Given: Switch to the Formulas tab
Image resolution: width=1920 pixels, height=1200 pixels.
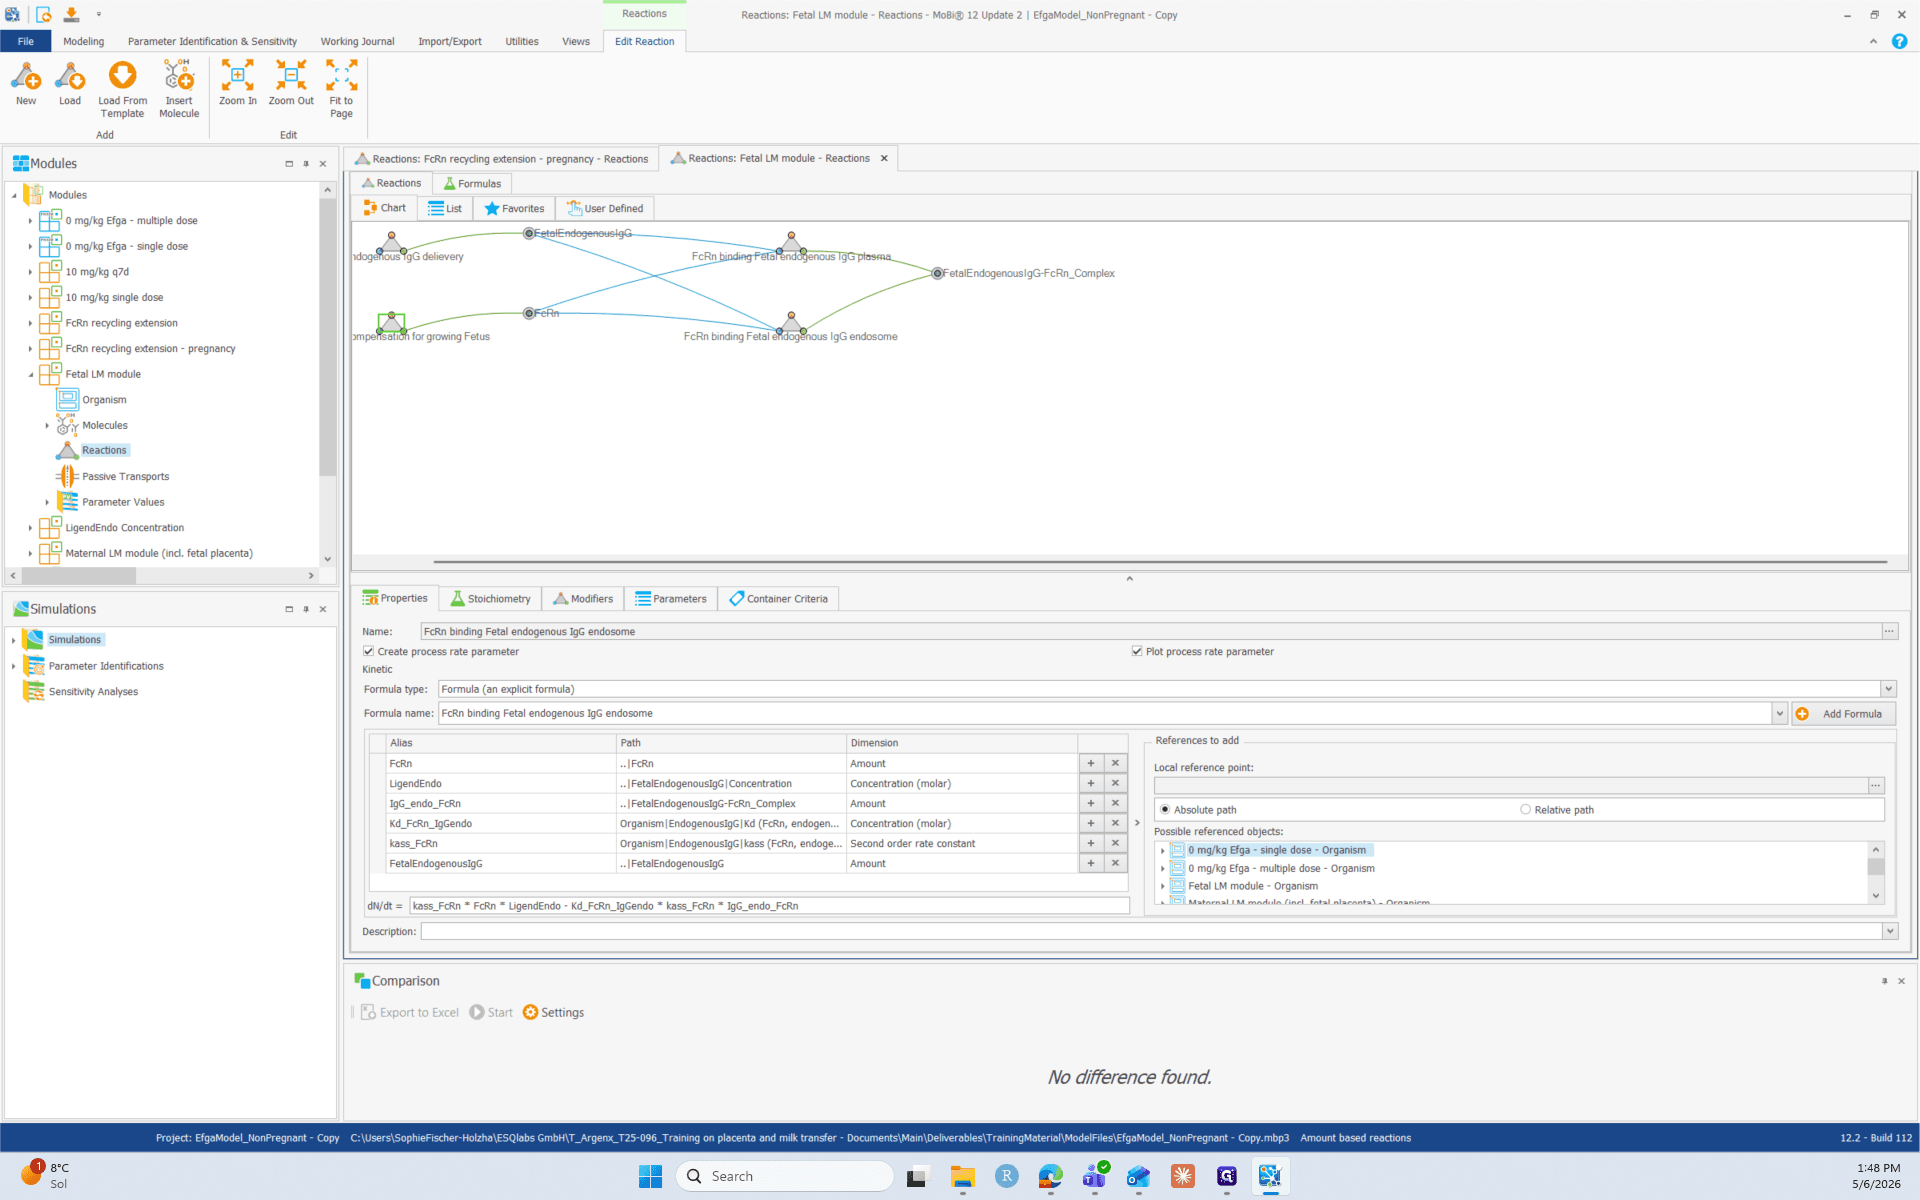Looking at the screenshot, I should [x=472, y=183].
